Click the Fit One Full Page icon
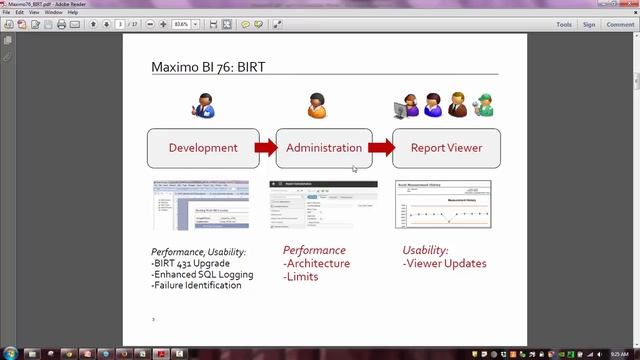The height and width of the screenshot is (360, 640). [227, 24]
